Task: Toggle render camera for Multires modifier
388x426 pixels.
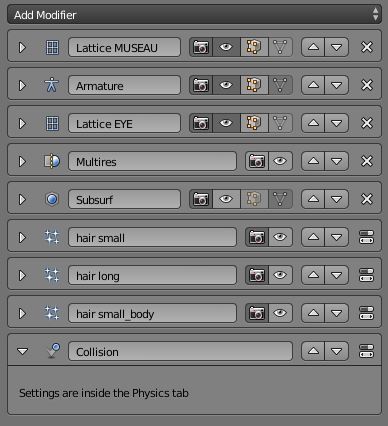Action: pyautogui.click(x=257, y=161)
